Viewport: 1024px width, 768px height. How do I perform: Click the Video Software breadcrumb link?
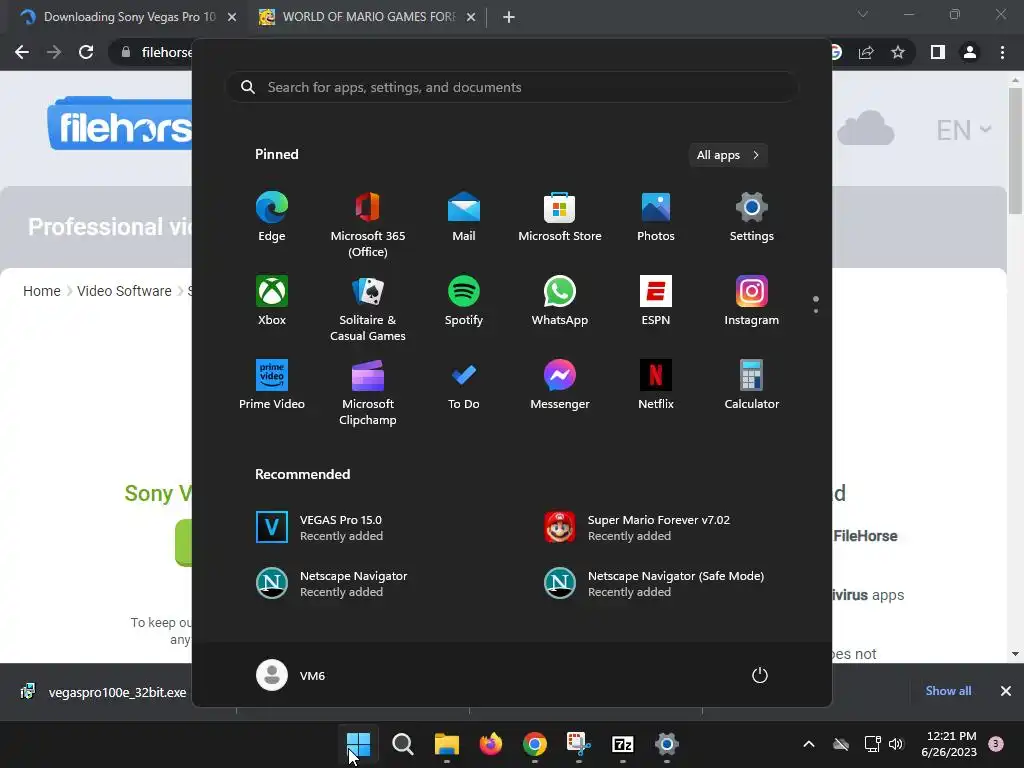tap(124, 291)
